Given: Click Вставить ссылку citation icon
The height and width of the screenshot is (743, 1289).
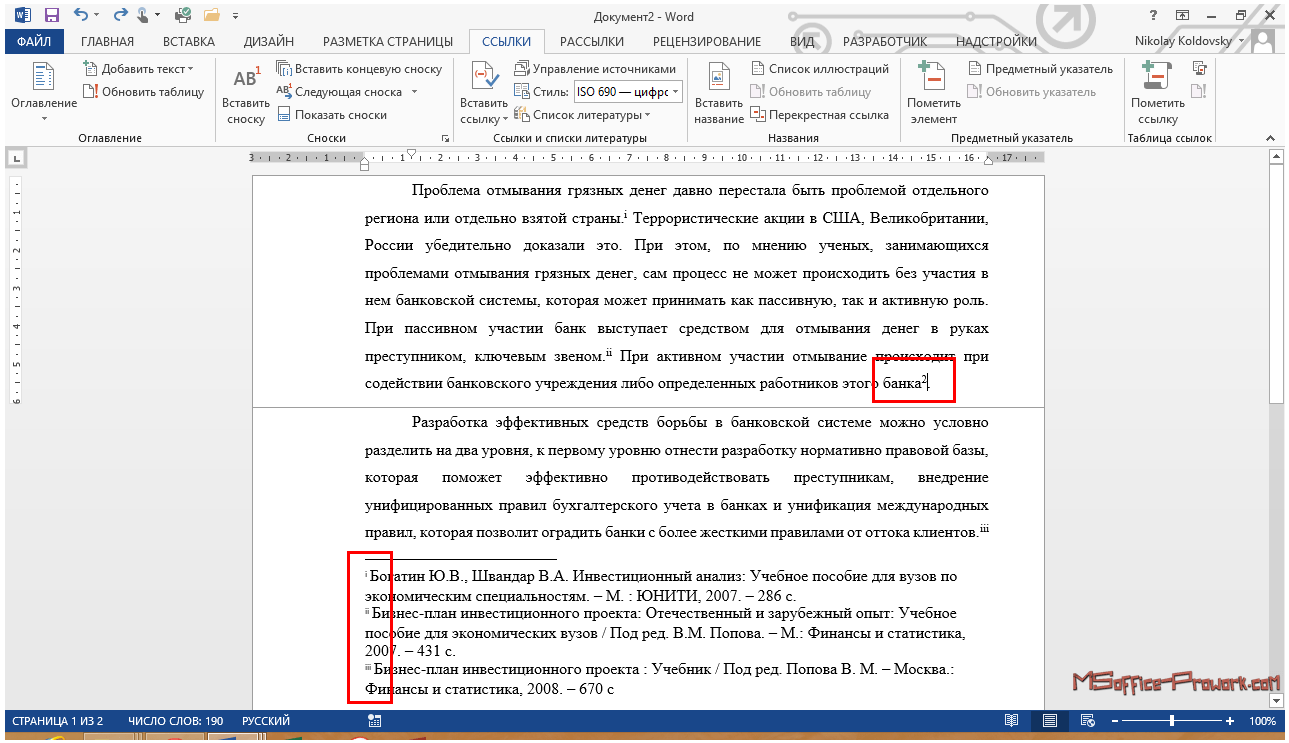Looking at the screenshot, I should tap(483, 78).
